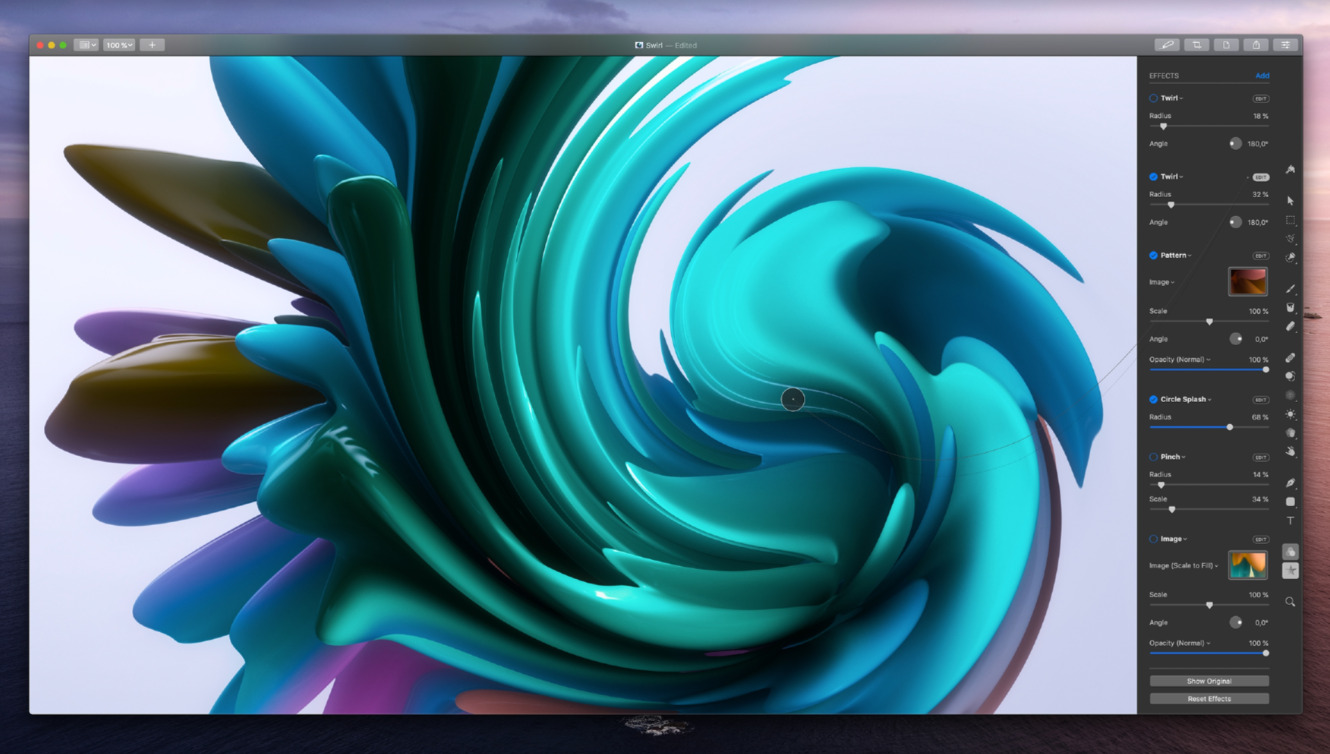Select the Pen tool
This screenshot has height=754, width=1330.
[x=1290, y=483]
